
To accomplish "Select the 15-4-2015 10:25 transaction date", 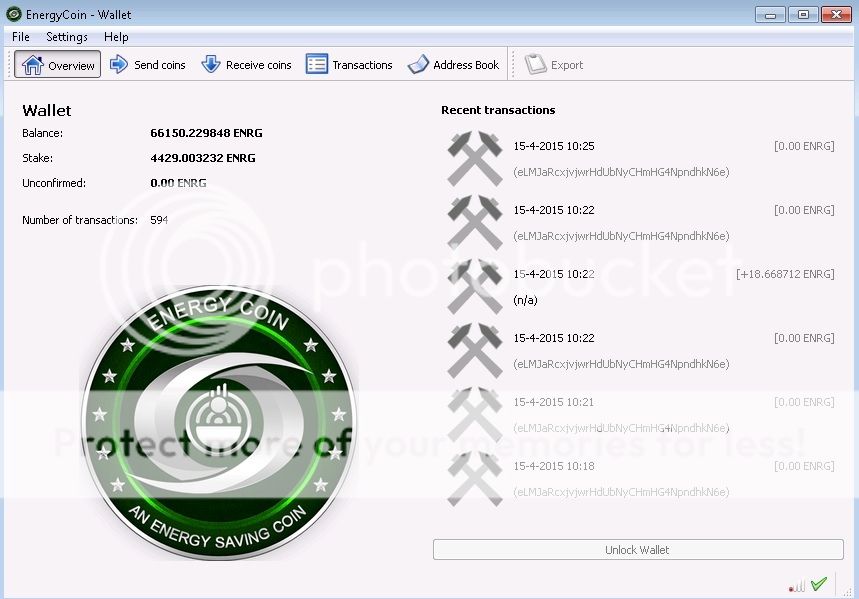I will (553, 146).
